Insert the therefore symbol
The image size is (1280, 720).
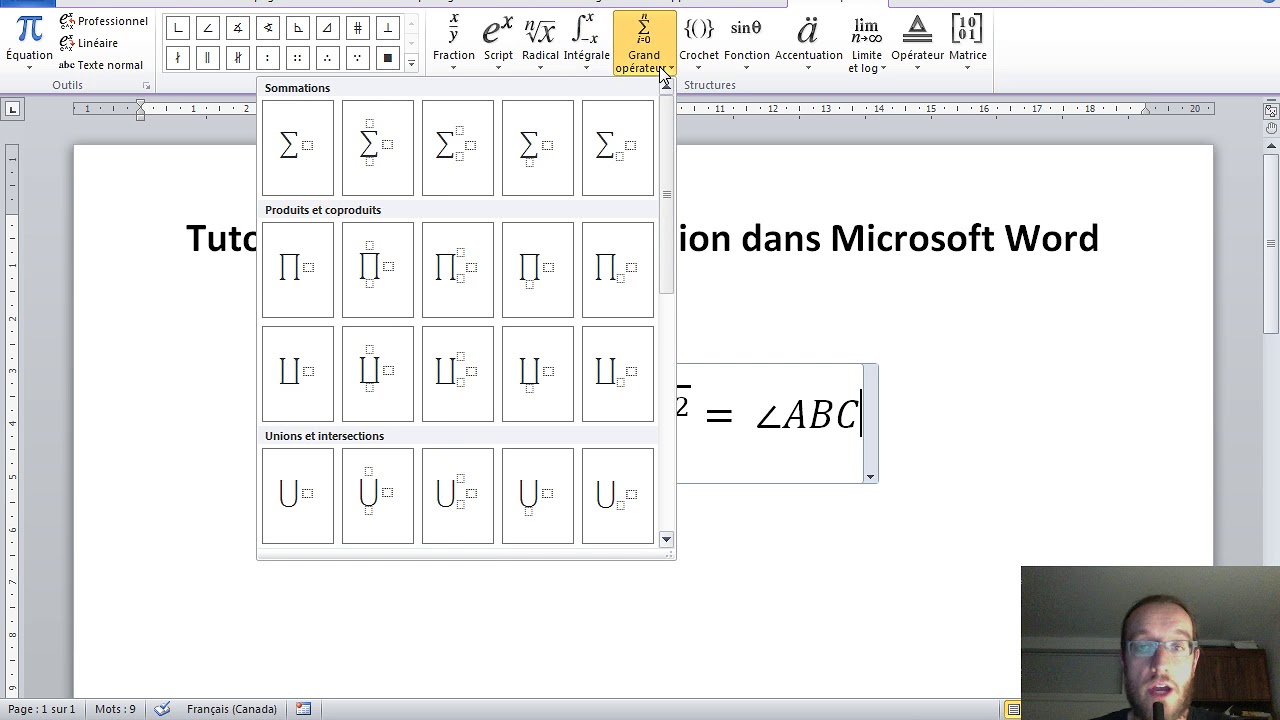(328, 58)
